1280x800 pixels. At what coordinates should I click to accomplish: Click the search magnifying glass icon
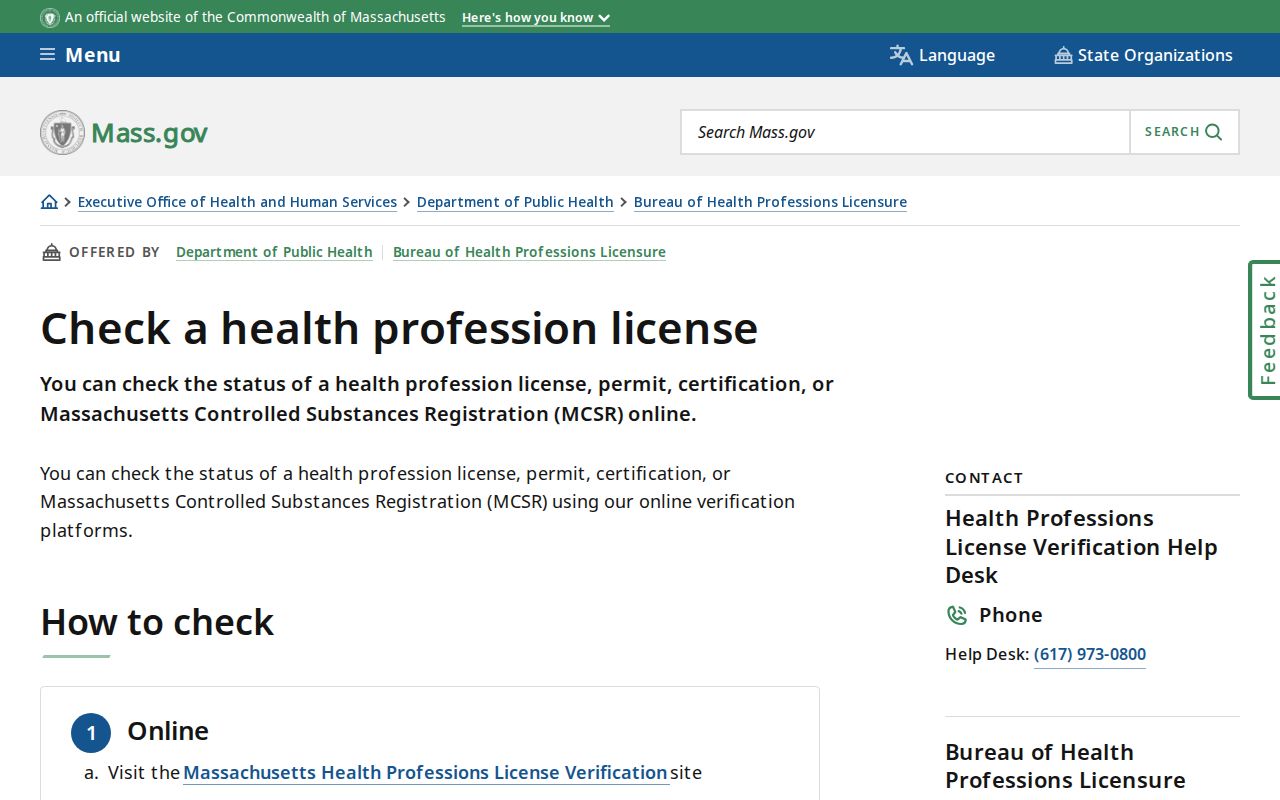click(x=1214, y=132)
